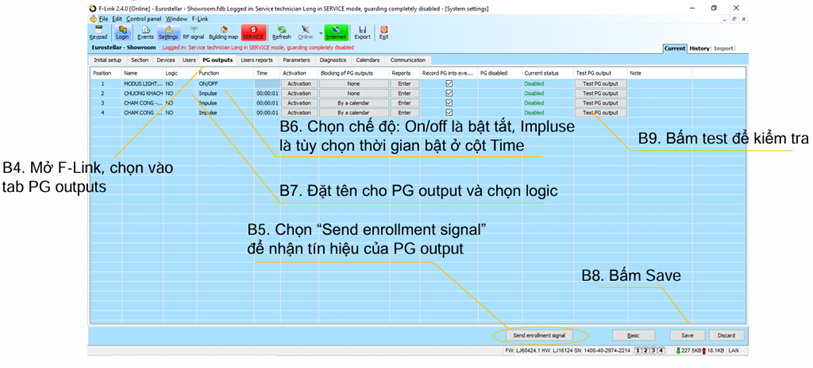Select name cell MODUS LIGHT
The width and height of the screenshot is (813, 368).
coord(143,83)
